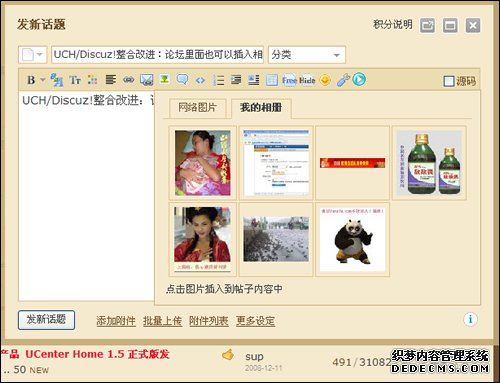
Task: Toggle bold text formatting
Action: [31, 80]
